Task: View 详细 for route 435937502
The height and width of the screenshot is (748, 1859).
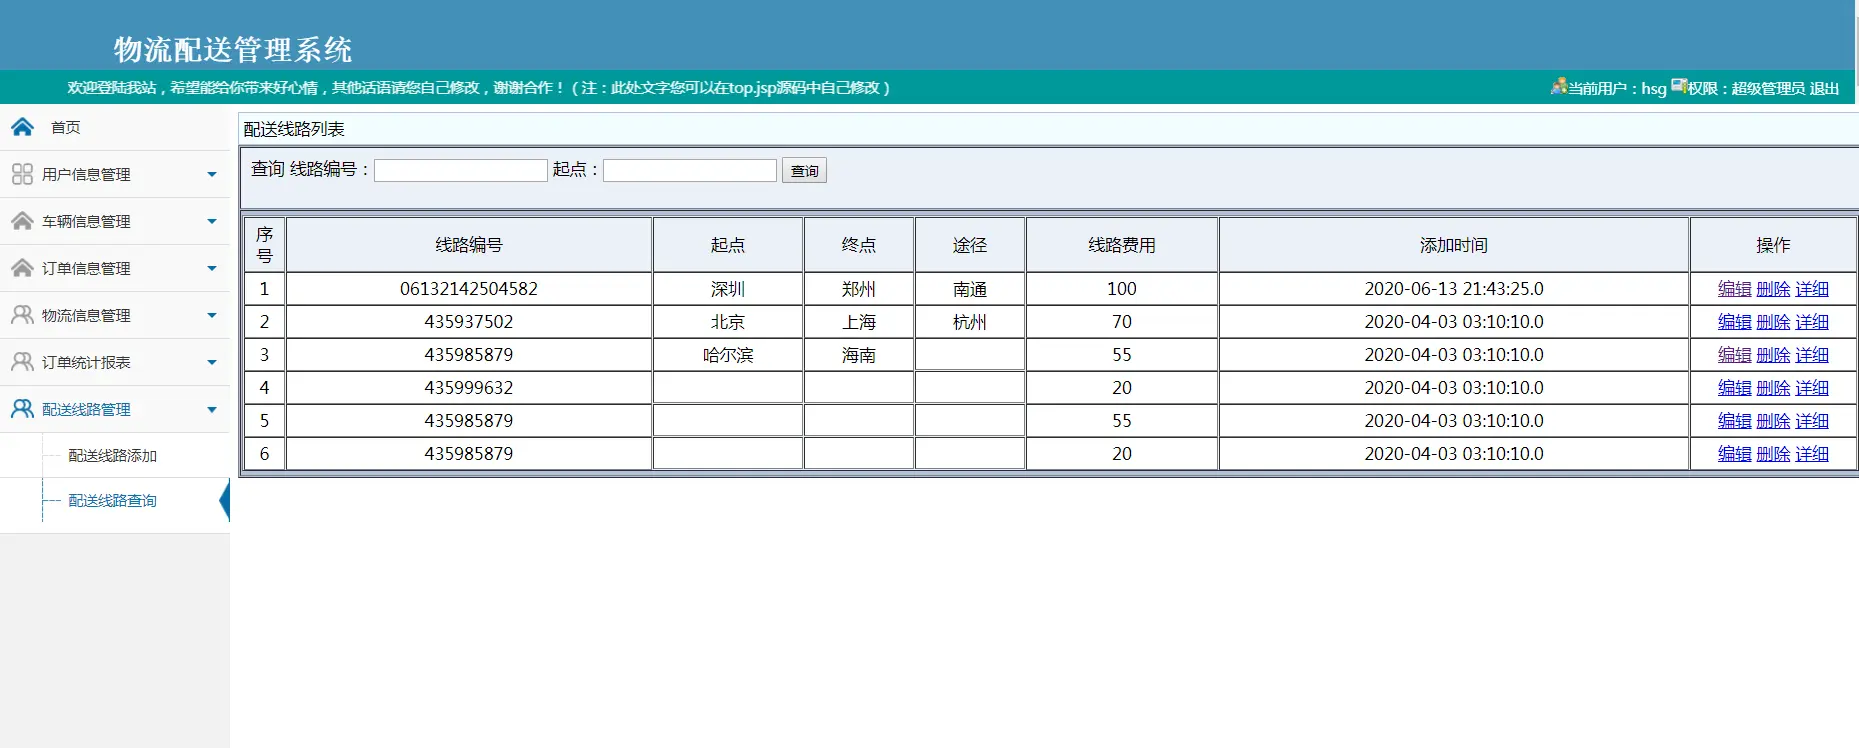Action: coord(1812,322)
